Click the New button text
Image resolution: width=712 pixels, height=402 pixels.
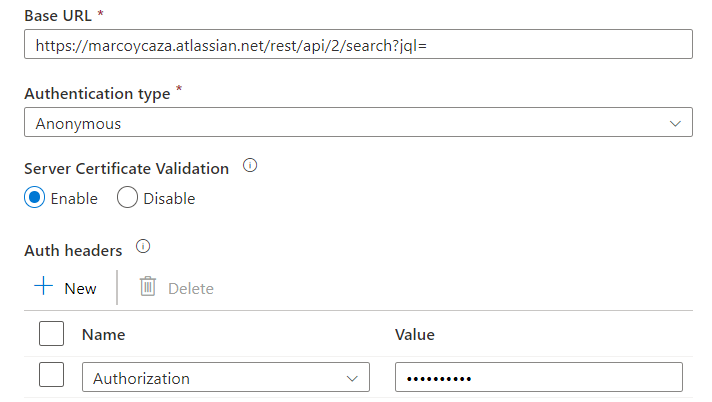(80, 288)
